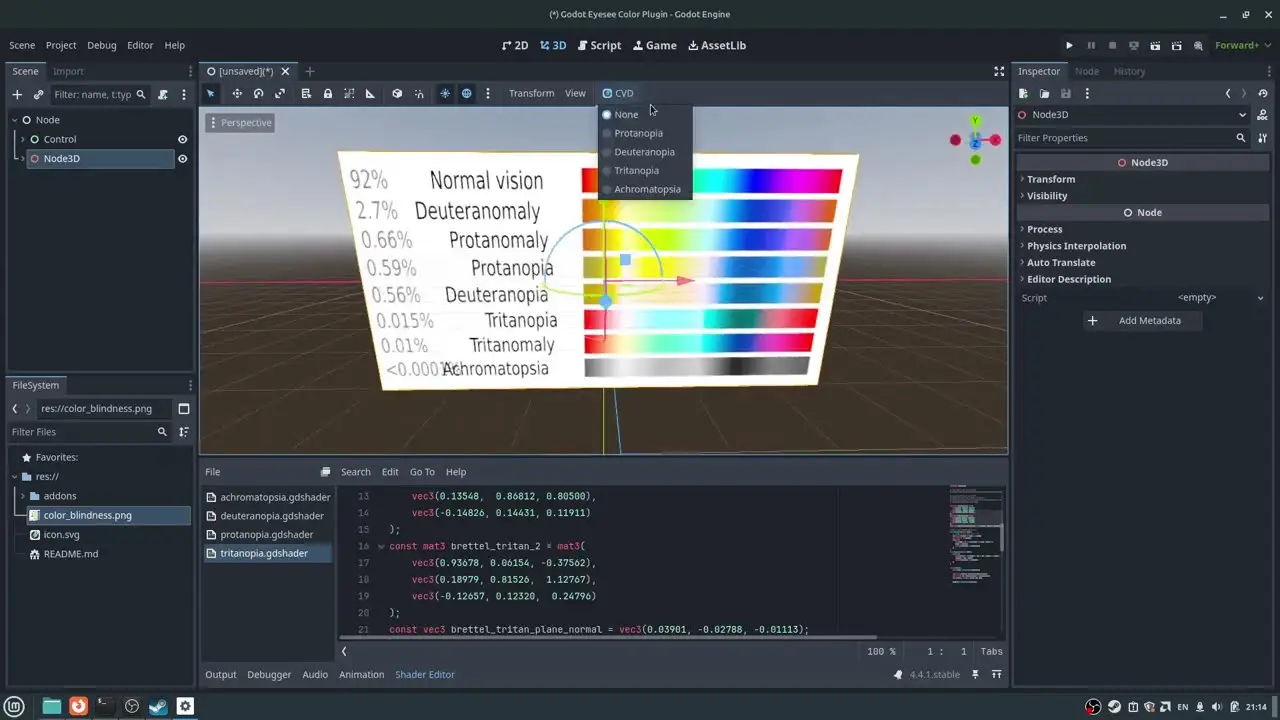
Task: Click the Filter Properties search field
Action: [x=1131, y=138]
